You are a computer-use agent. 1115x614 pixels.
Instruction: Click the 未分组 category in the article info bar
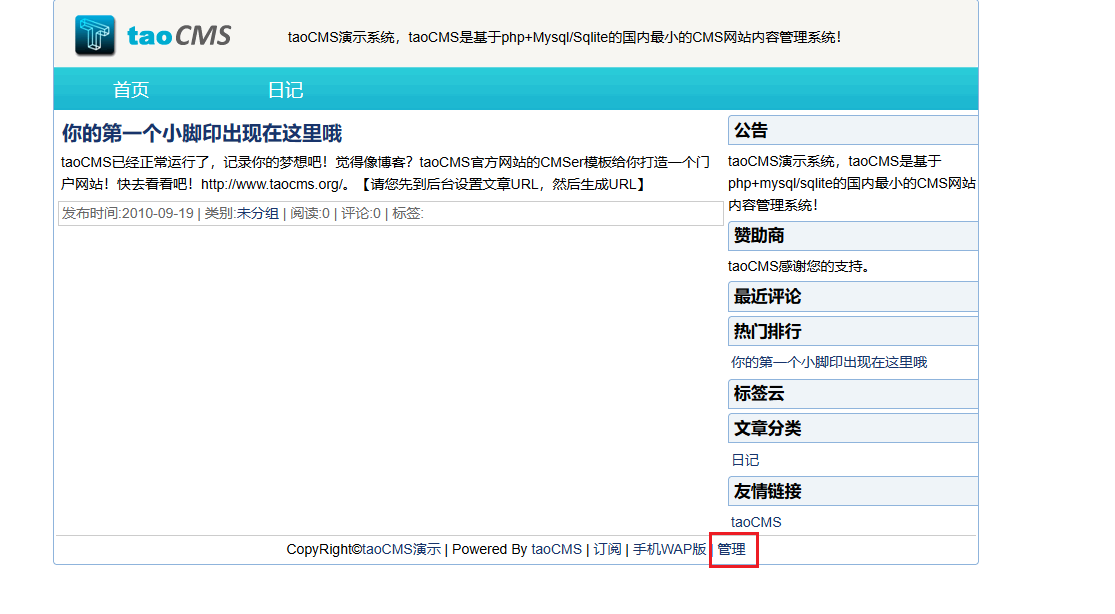(257, 213)
